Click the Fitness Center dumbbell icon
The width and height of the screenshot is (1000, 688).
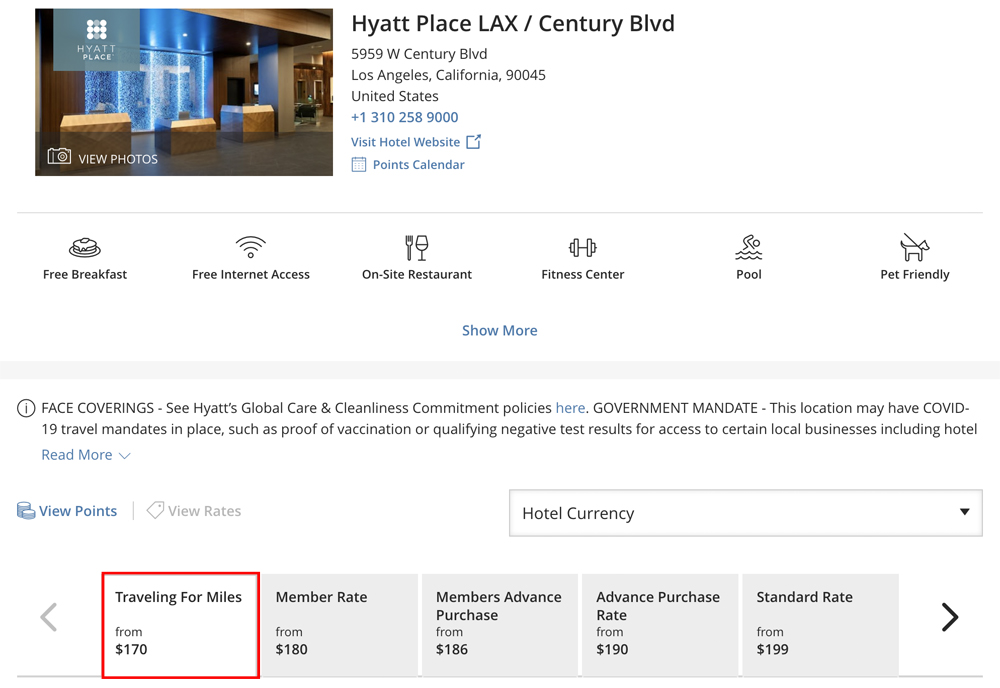(582, 247)
